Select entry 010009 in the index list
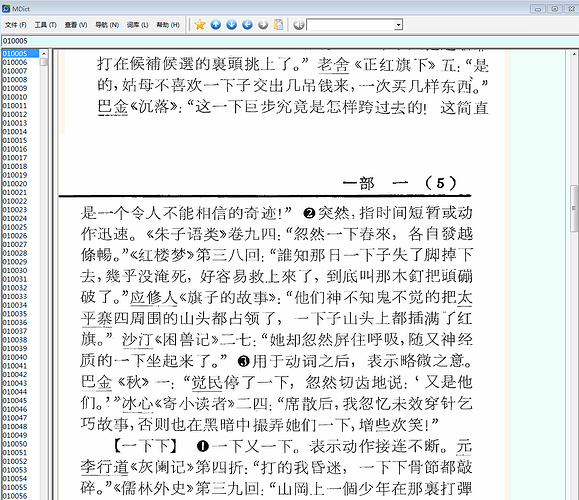The width and height of the screenshot is (579, 500). [15, 88]
